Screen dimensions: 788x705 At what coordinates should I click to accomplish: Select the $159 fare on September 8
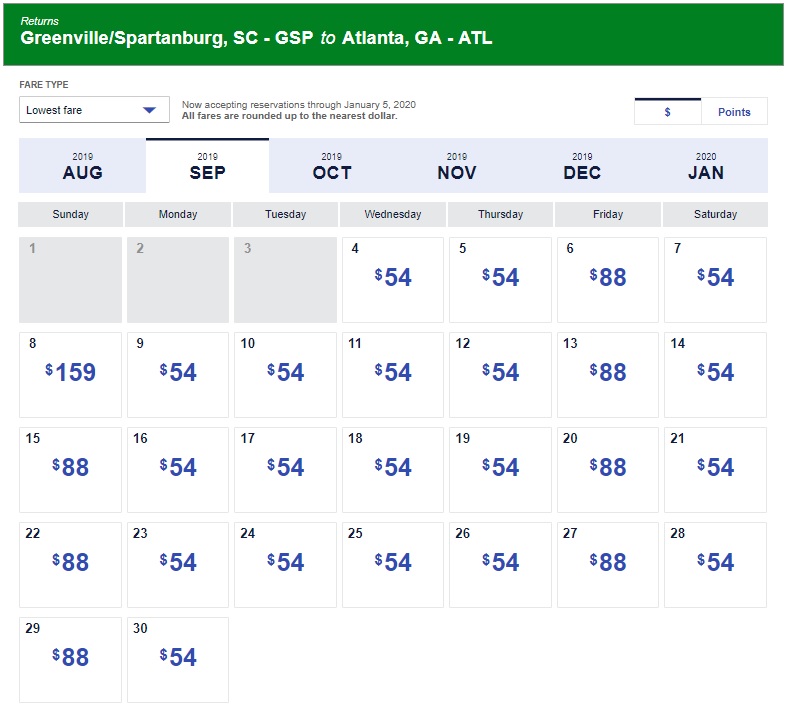[70, 374]
